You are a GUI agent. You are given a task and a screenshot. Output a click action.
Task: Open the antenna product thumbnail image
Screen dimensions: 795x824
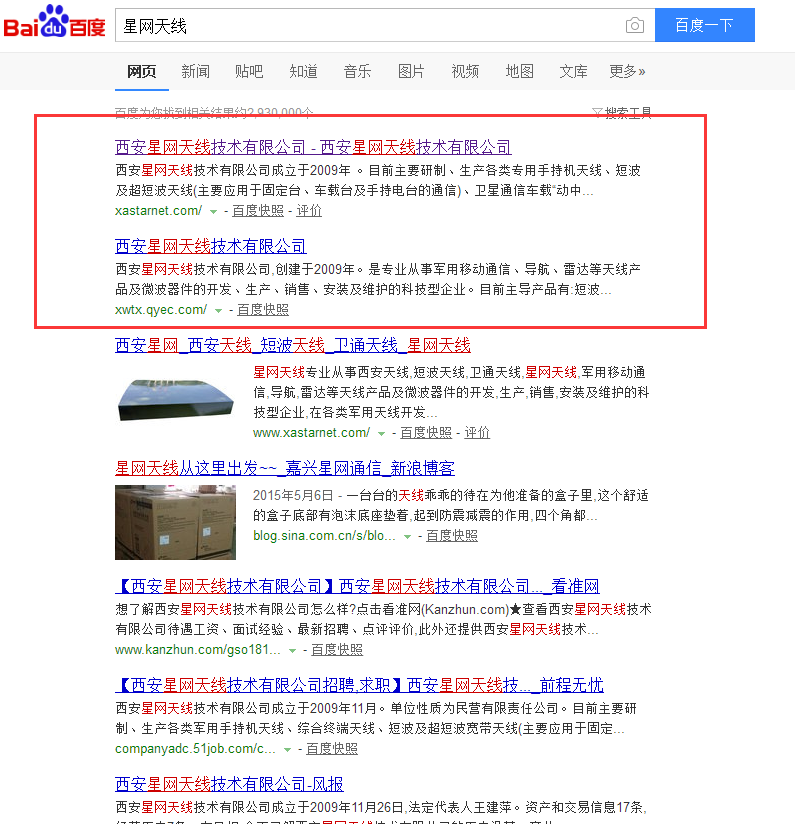(x=175, y=398)
